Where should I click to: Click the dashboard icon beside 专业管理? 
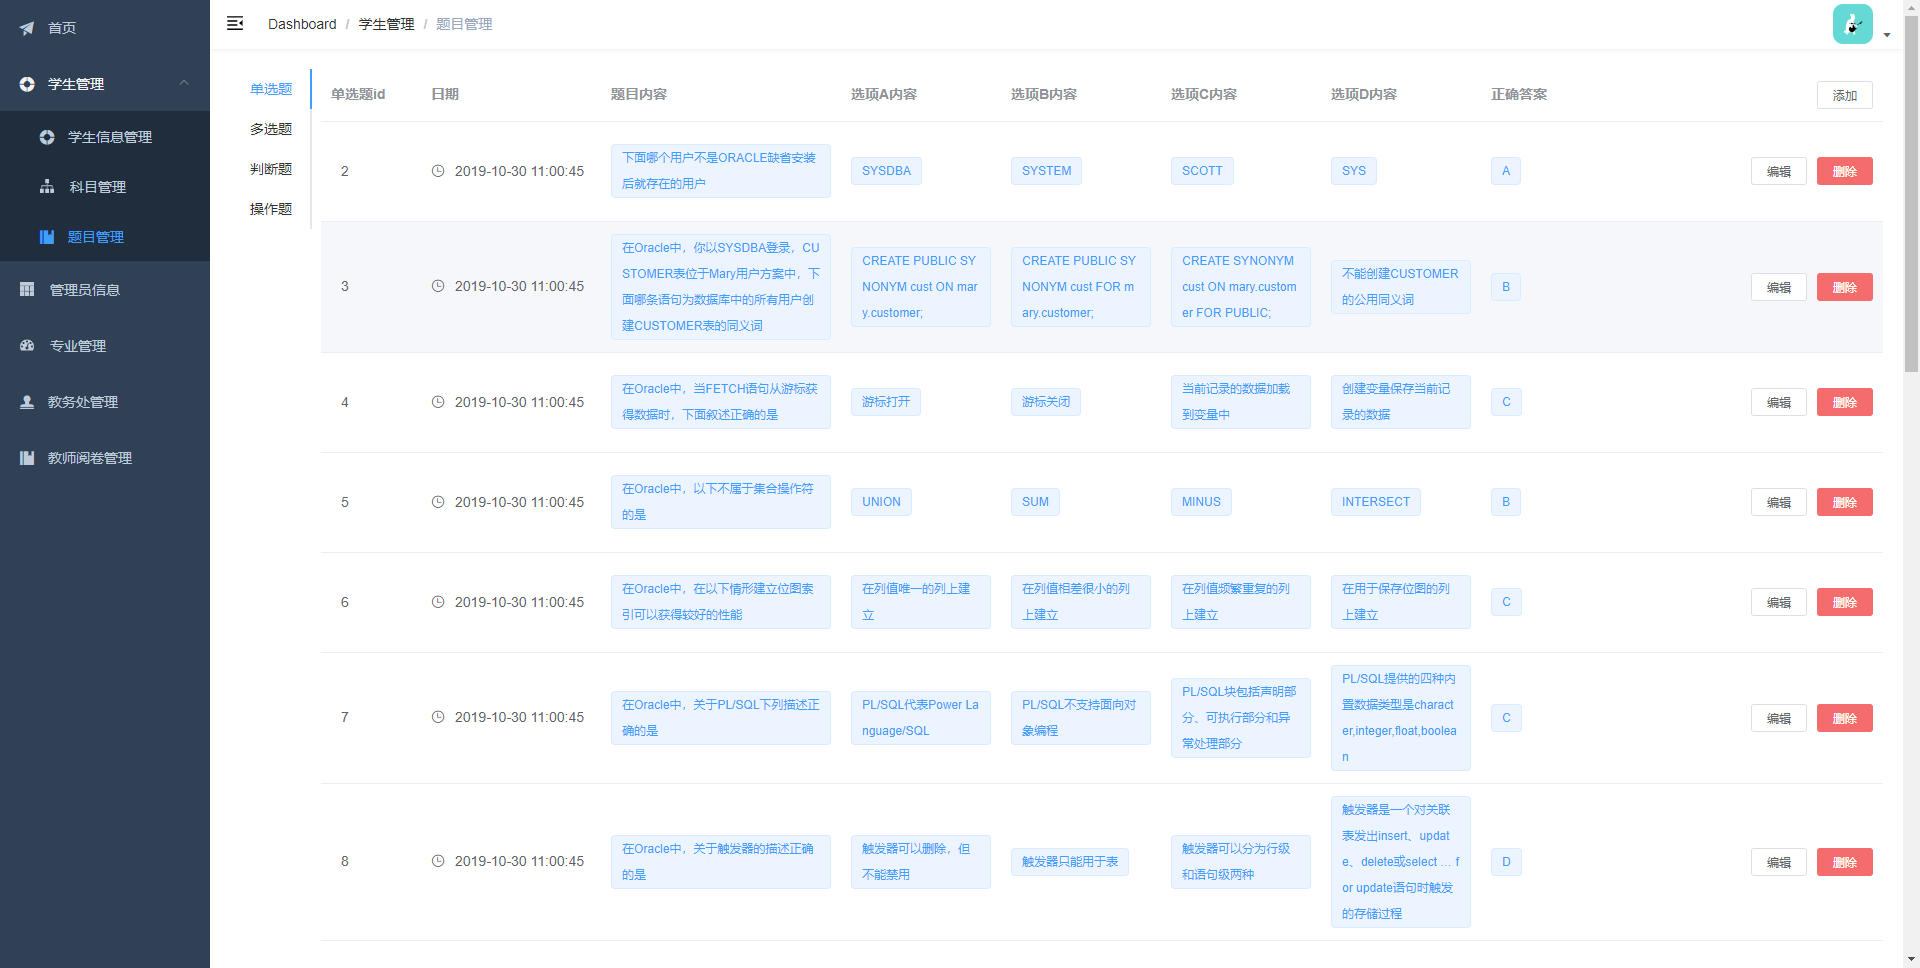tap(27, 346)
